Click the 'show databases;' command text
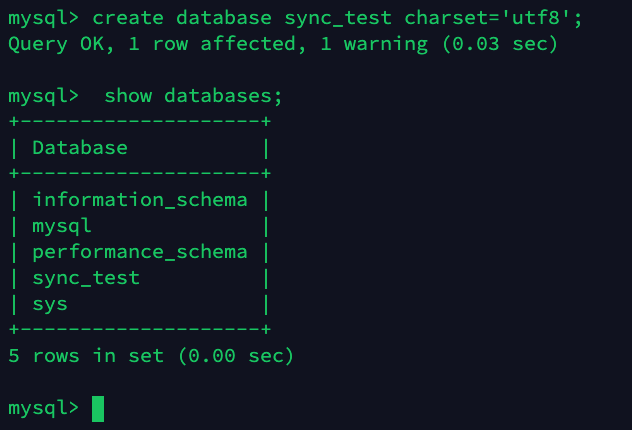632x430 pixels. [x=193, y=96]
